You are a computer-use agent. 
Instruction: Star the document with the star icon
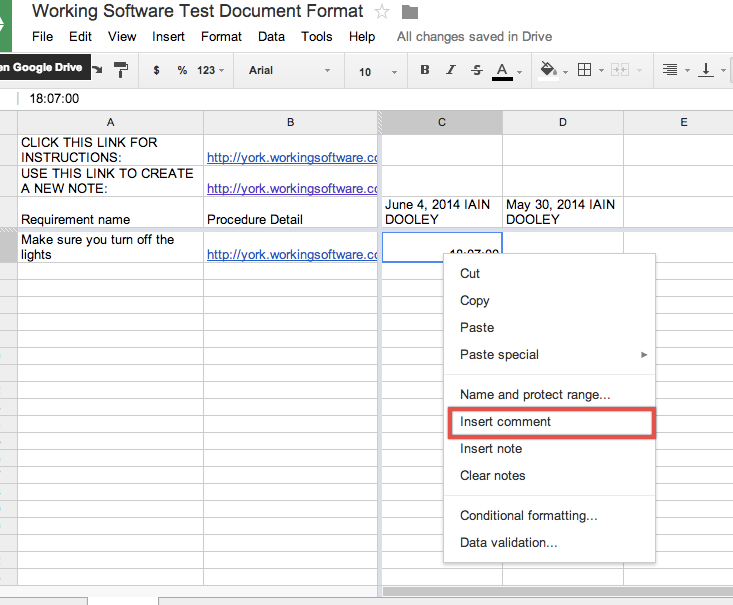382,12
